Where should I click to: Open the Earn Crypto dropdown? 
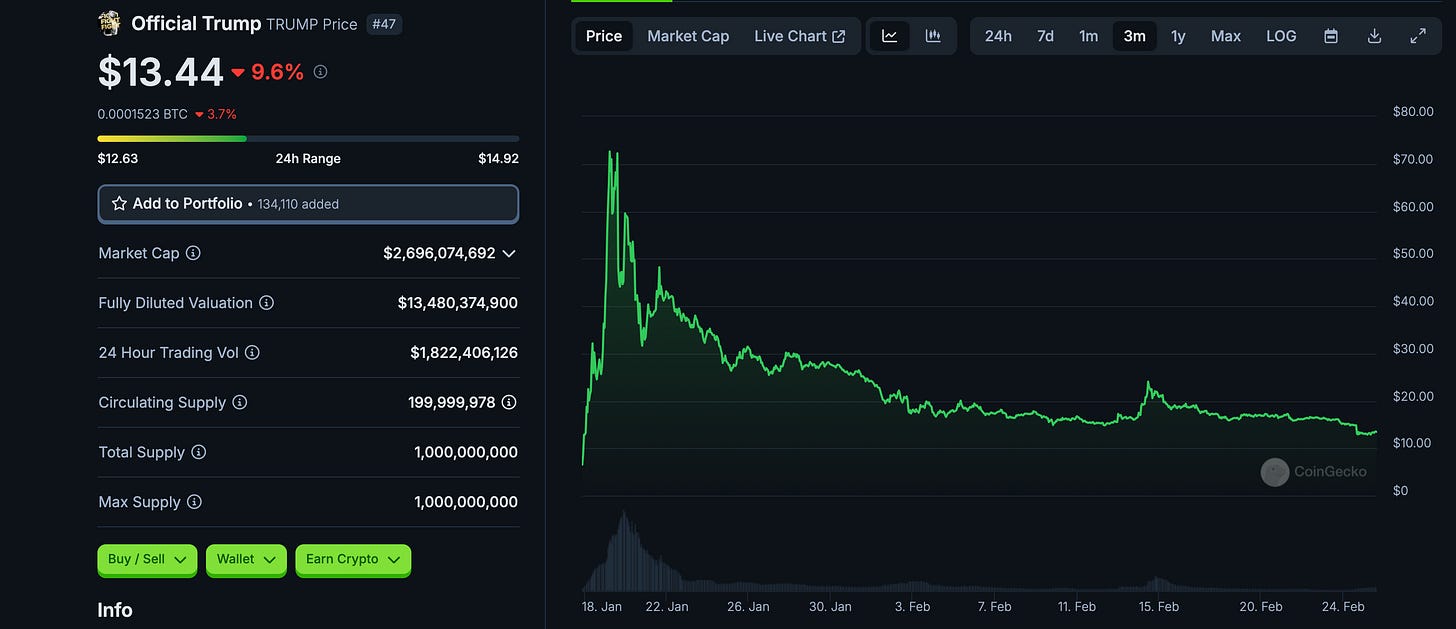[x=353, y=560]
